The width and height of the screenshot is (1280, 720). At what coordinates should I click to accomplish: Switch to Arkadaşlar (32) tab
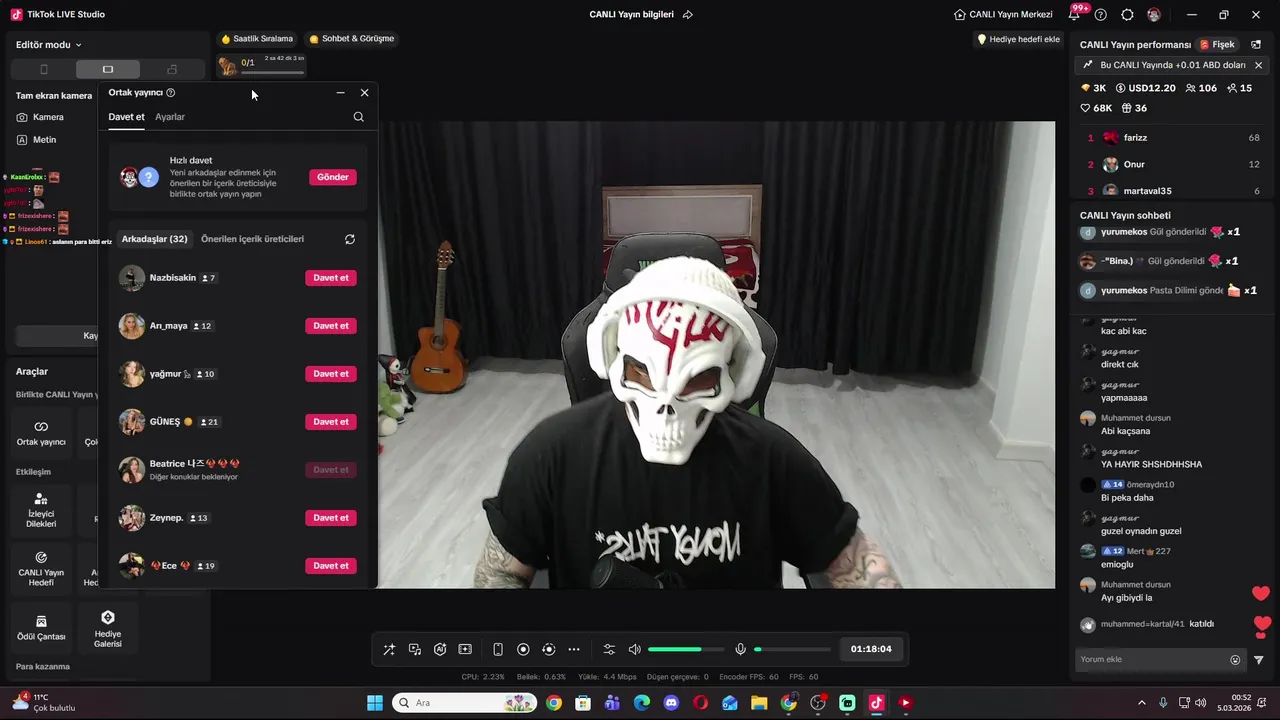(x=154, y=239)
